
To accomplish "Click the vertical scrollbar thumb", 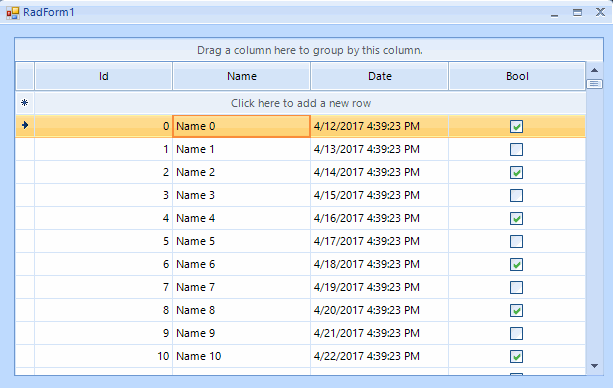I will tap(595, 84).
